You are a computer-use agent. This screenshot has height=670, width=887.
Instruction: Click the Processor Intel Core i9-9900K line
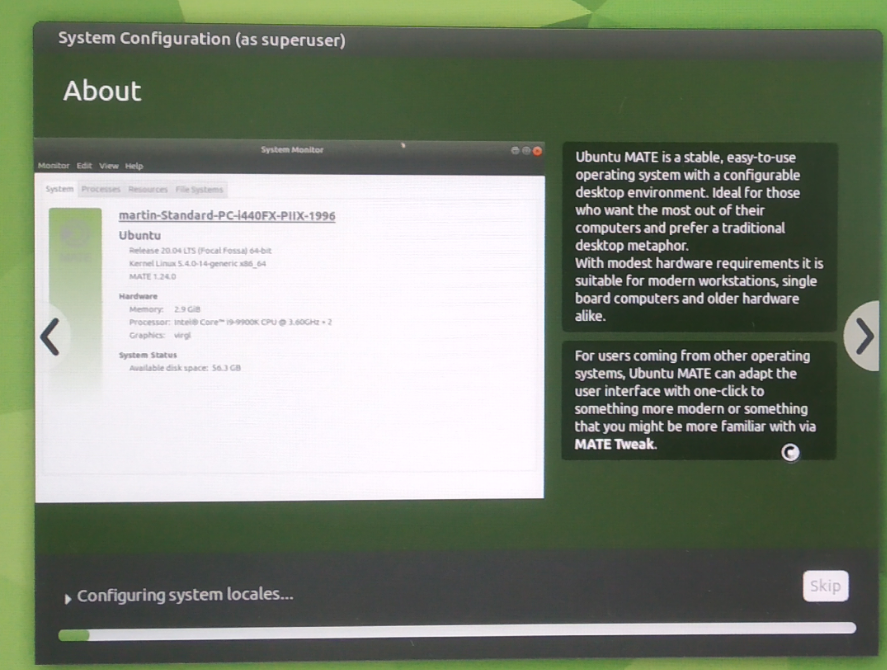(x=230, y=323)
